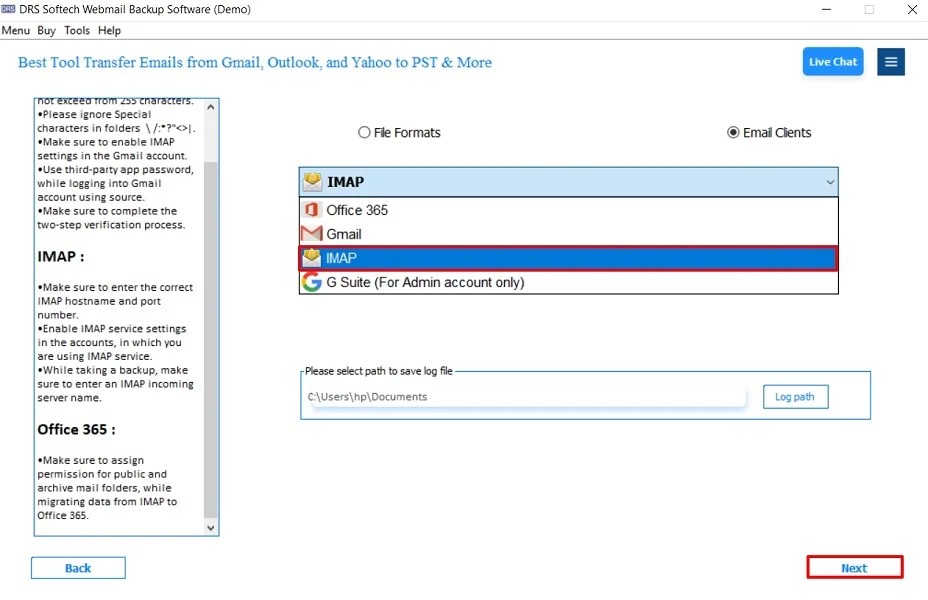Click the Gmail envelope icon
The width and height of the screenshot is (928, 600).
click(x=310, y=233)
